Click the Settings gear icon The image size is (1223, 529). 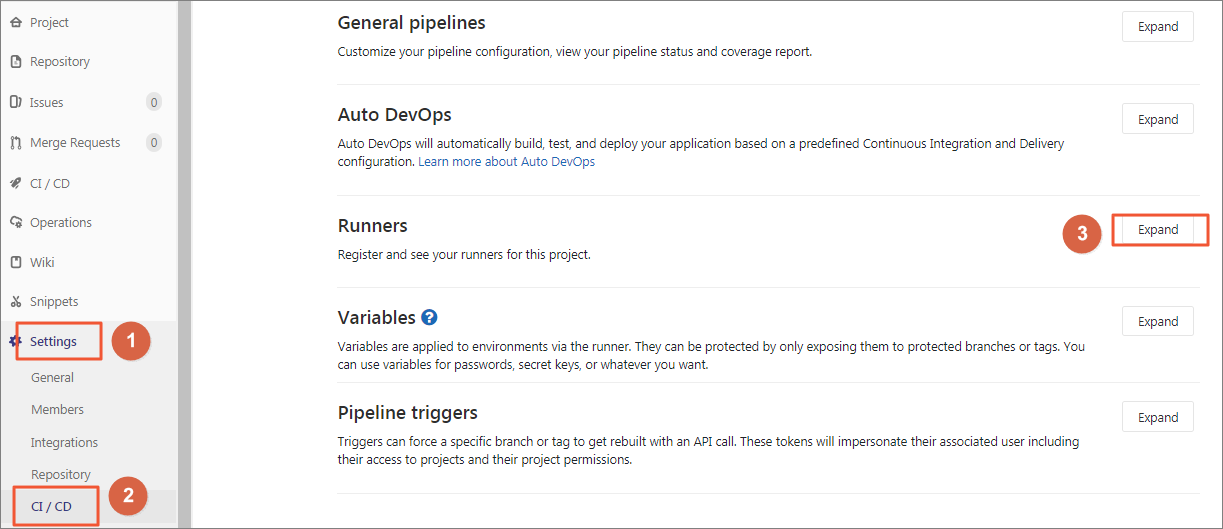[15, 341]
